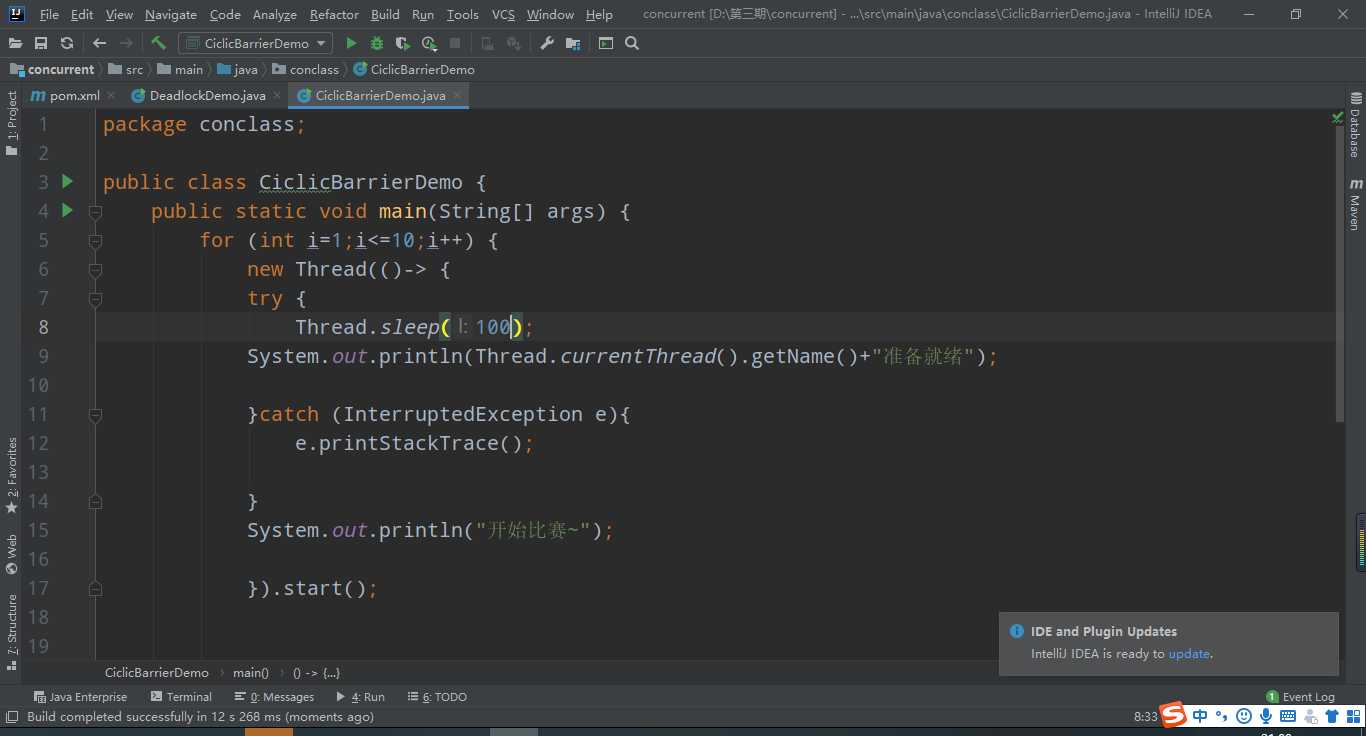This screenshot has width=1366, height=736.
Task: Open the Terminal tool window
Action: tap(181, 697)
